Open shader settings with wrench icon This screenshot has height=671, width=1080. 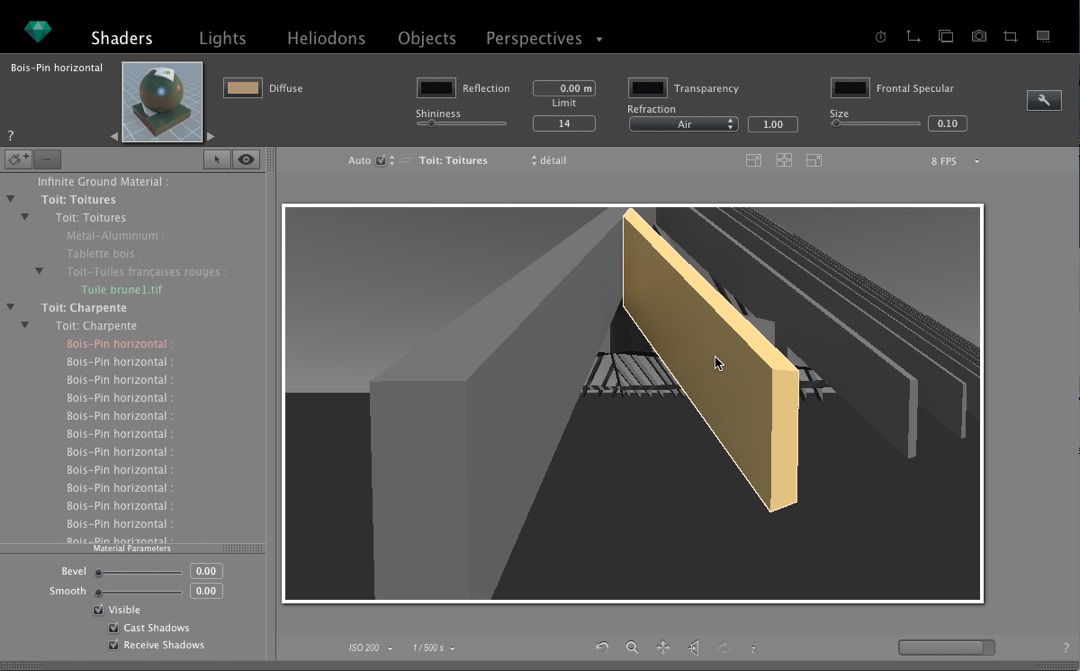click(x=1044, y=100)
